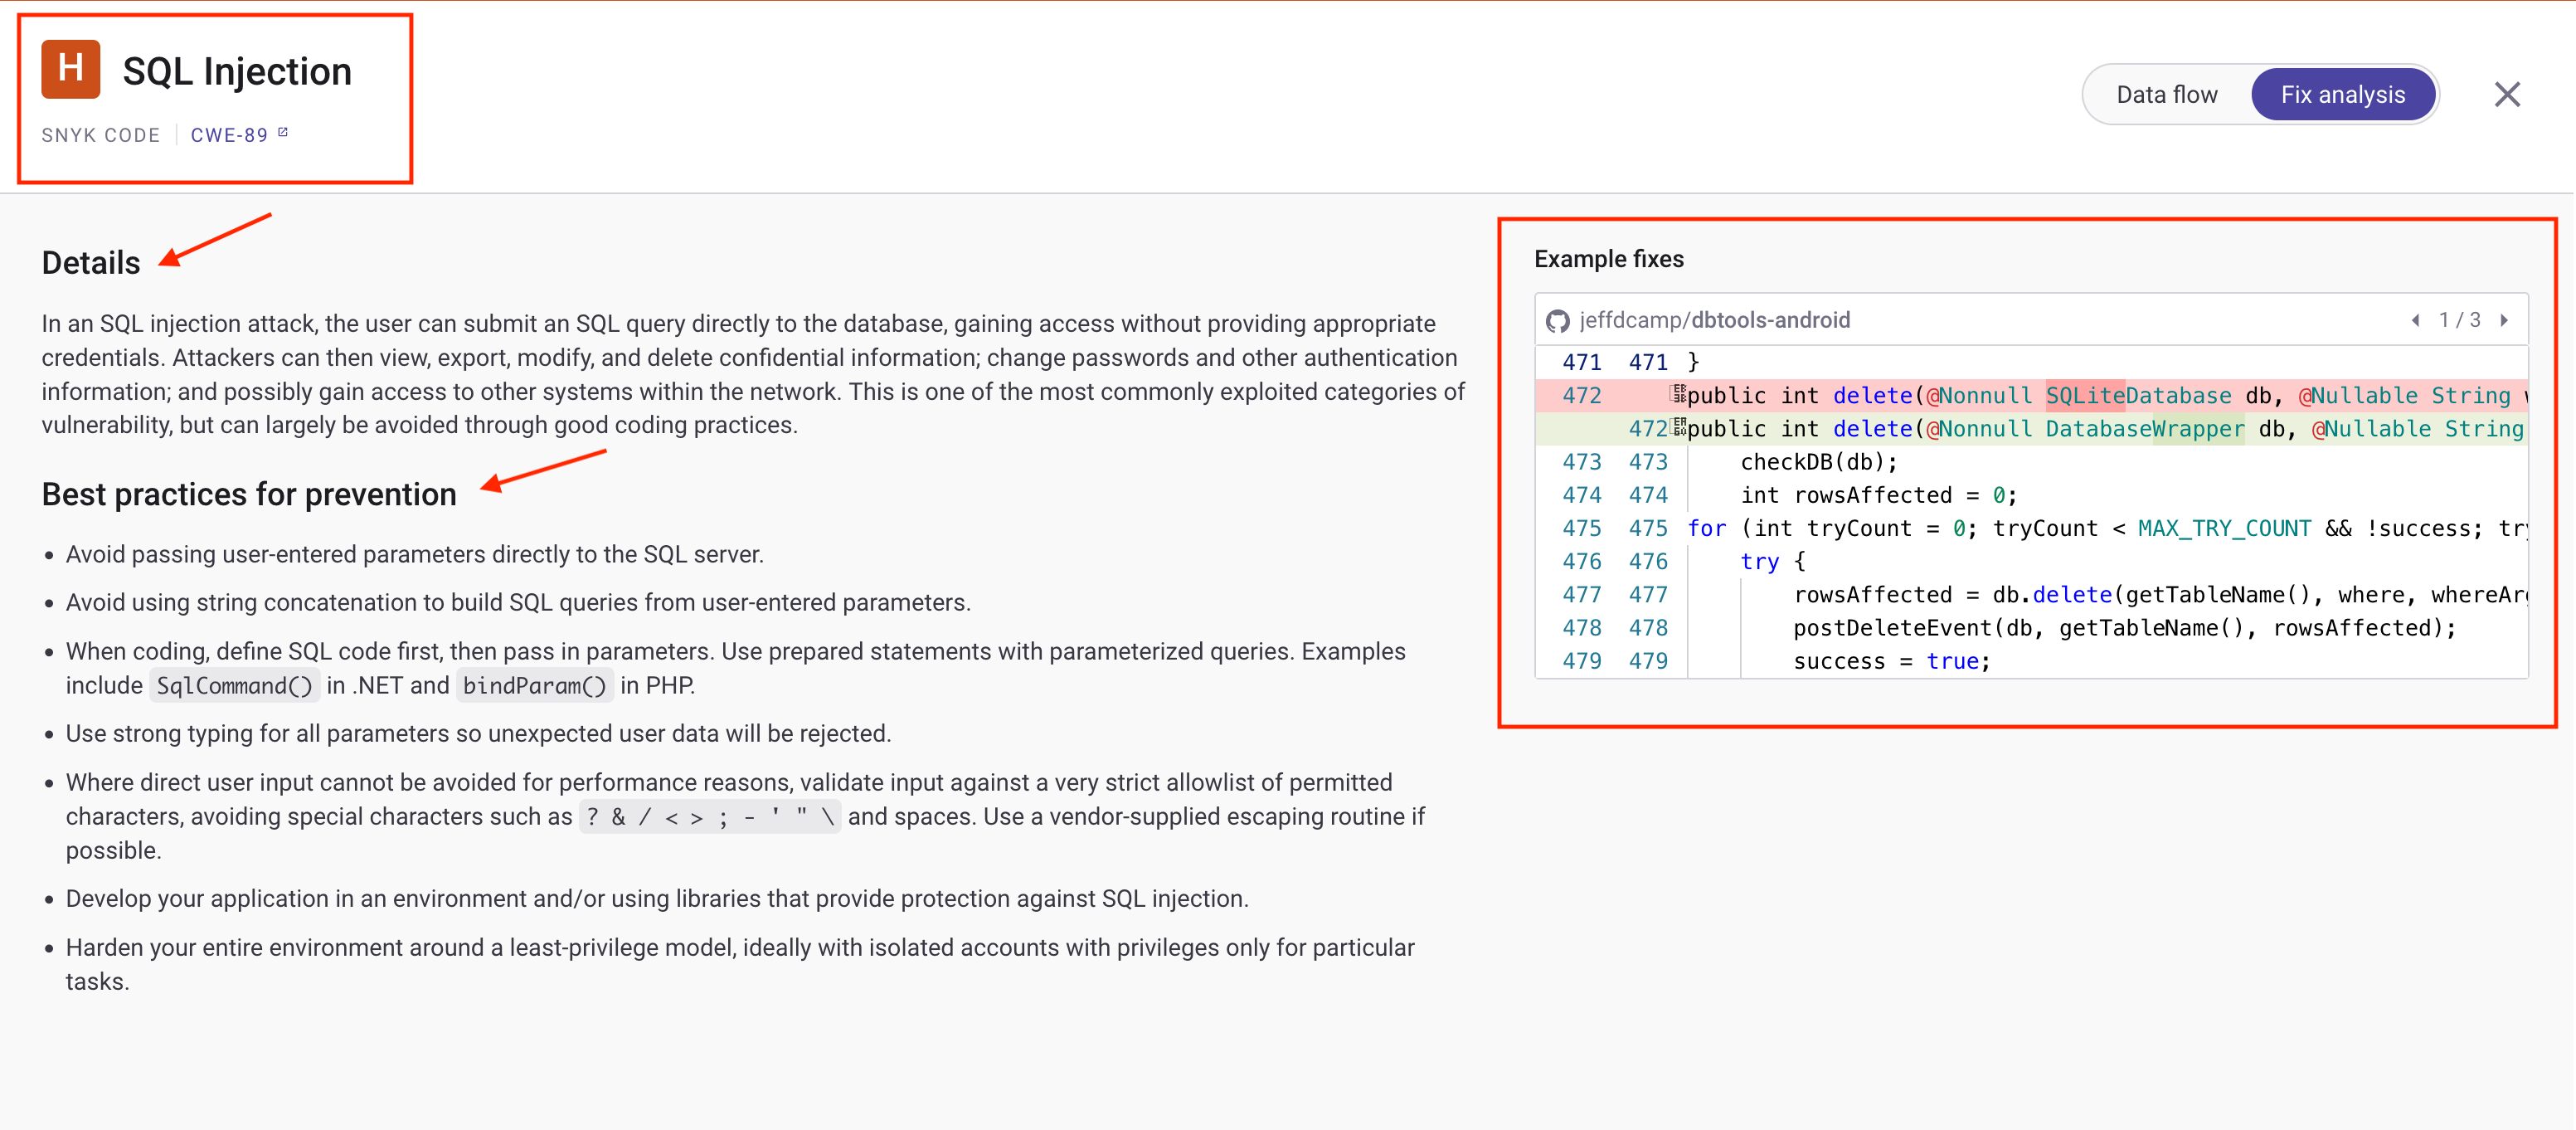Click line number 475 in code diff
The height and width of the screenshot is (1130, 2576).
pyautogui.click(x=1581, y=528)
